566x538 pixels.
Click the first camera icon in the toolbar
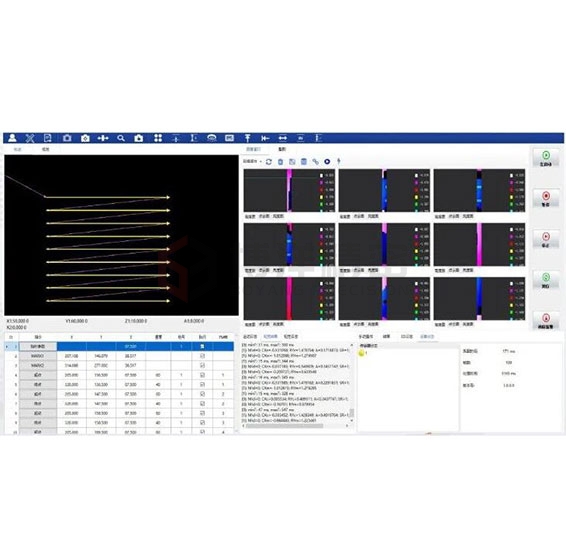[x=67, y=138]
